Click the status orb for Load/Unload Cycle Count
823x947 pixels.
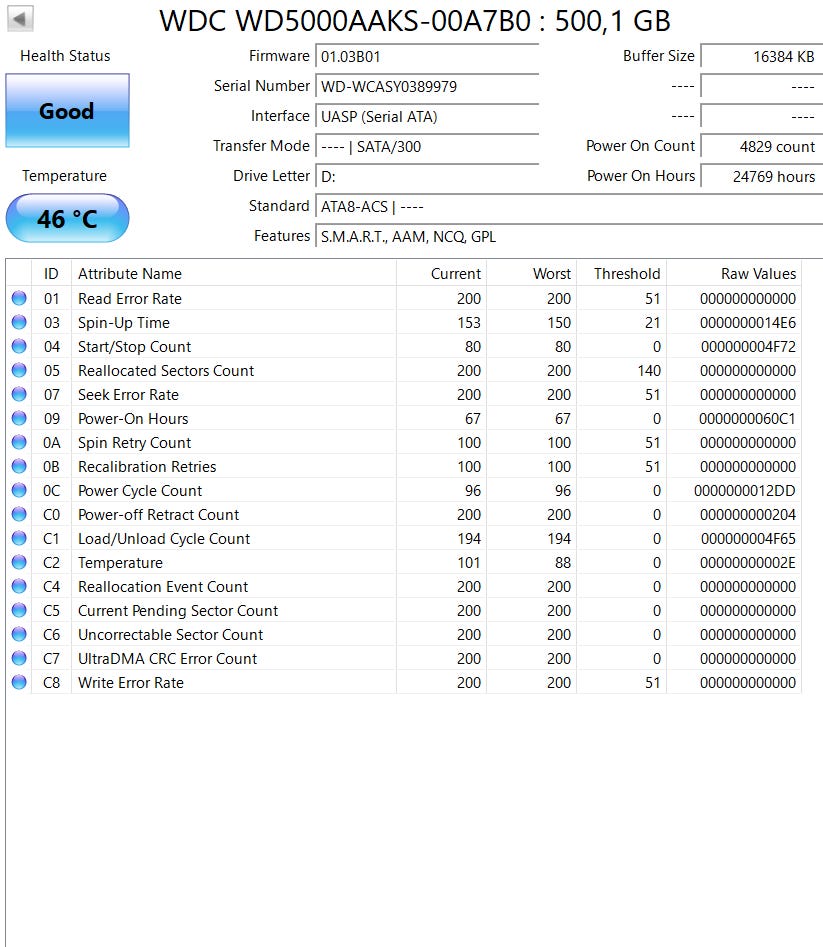(19, 538)
